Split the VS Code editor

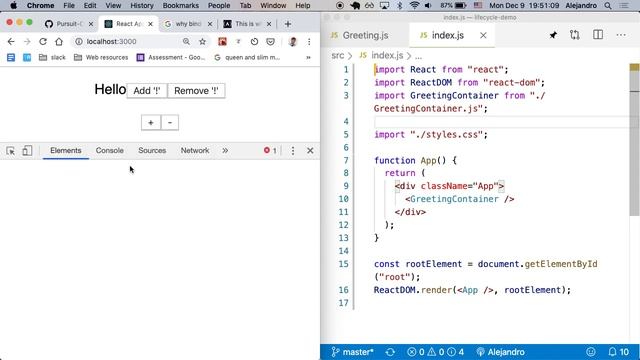(598, 35)
